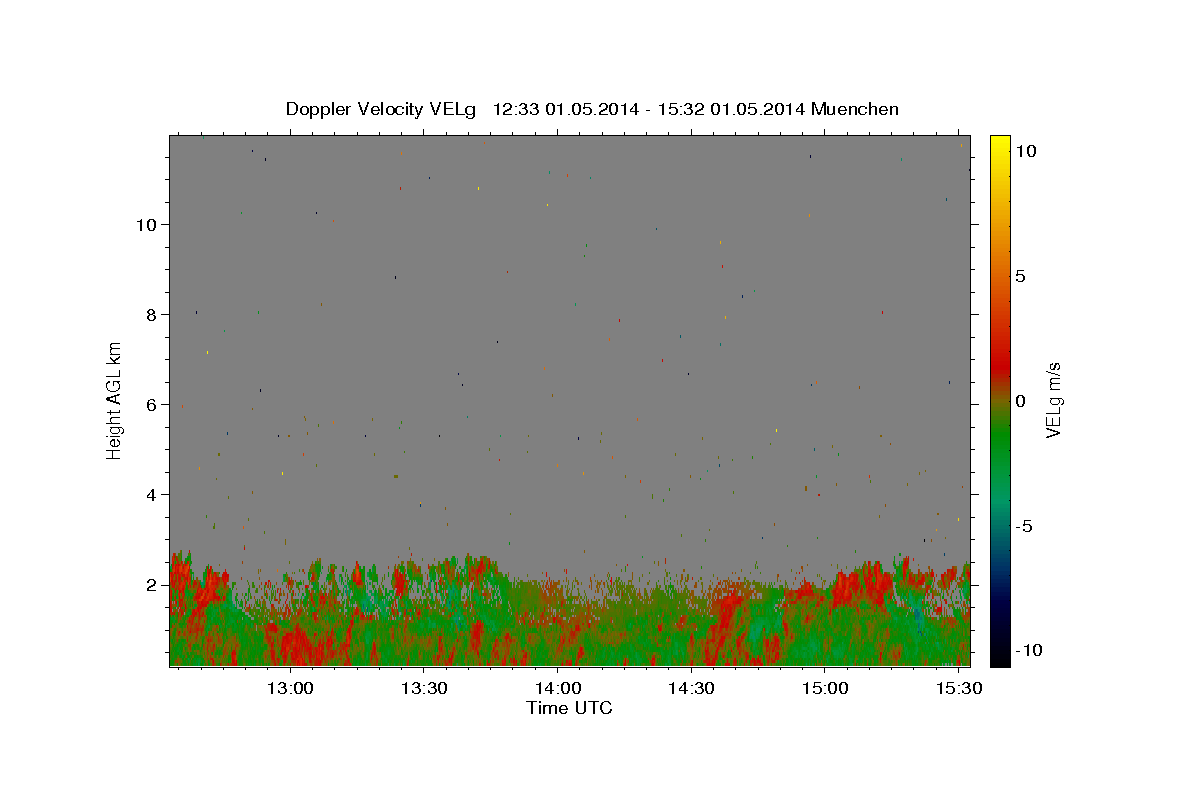Click the 14:30 time axis label
Viewport: 1200px width, 800px height.
pos(691,688)
